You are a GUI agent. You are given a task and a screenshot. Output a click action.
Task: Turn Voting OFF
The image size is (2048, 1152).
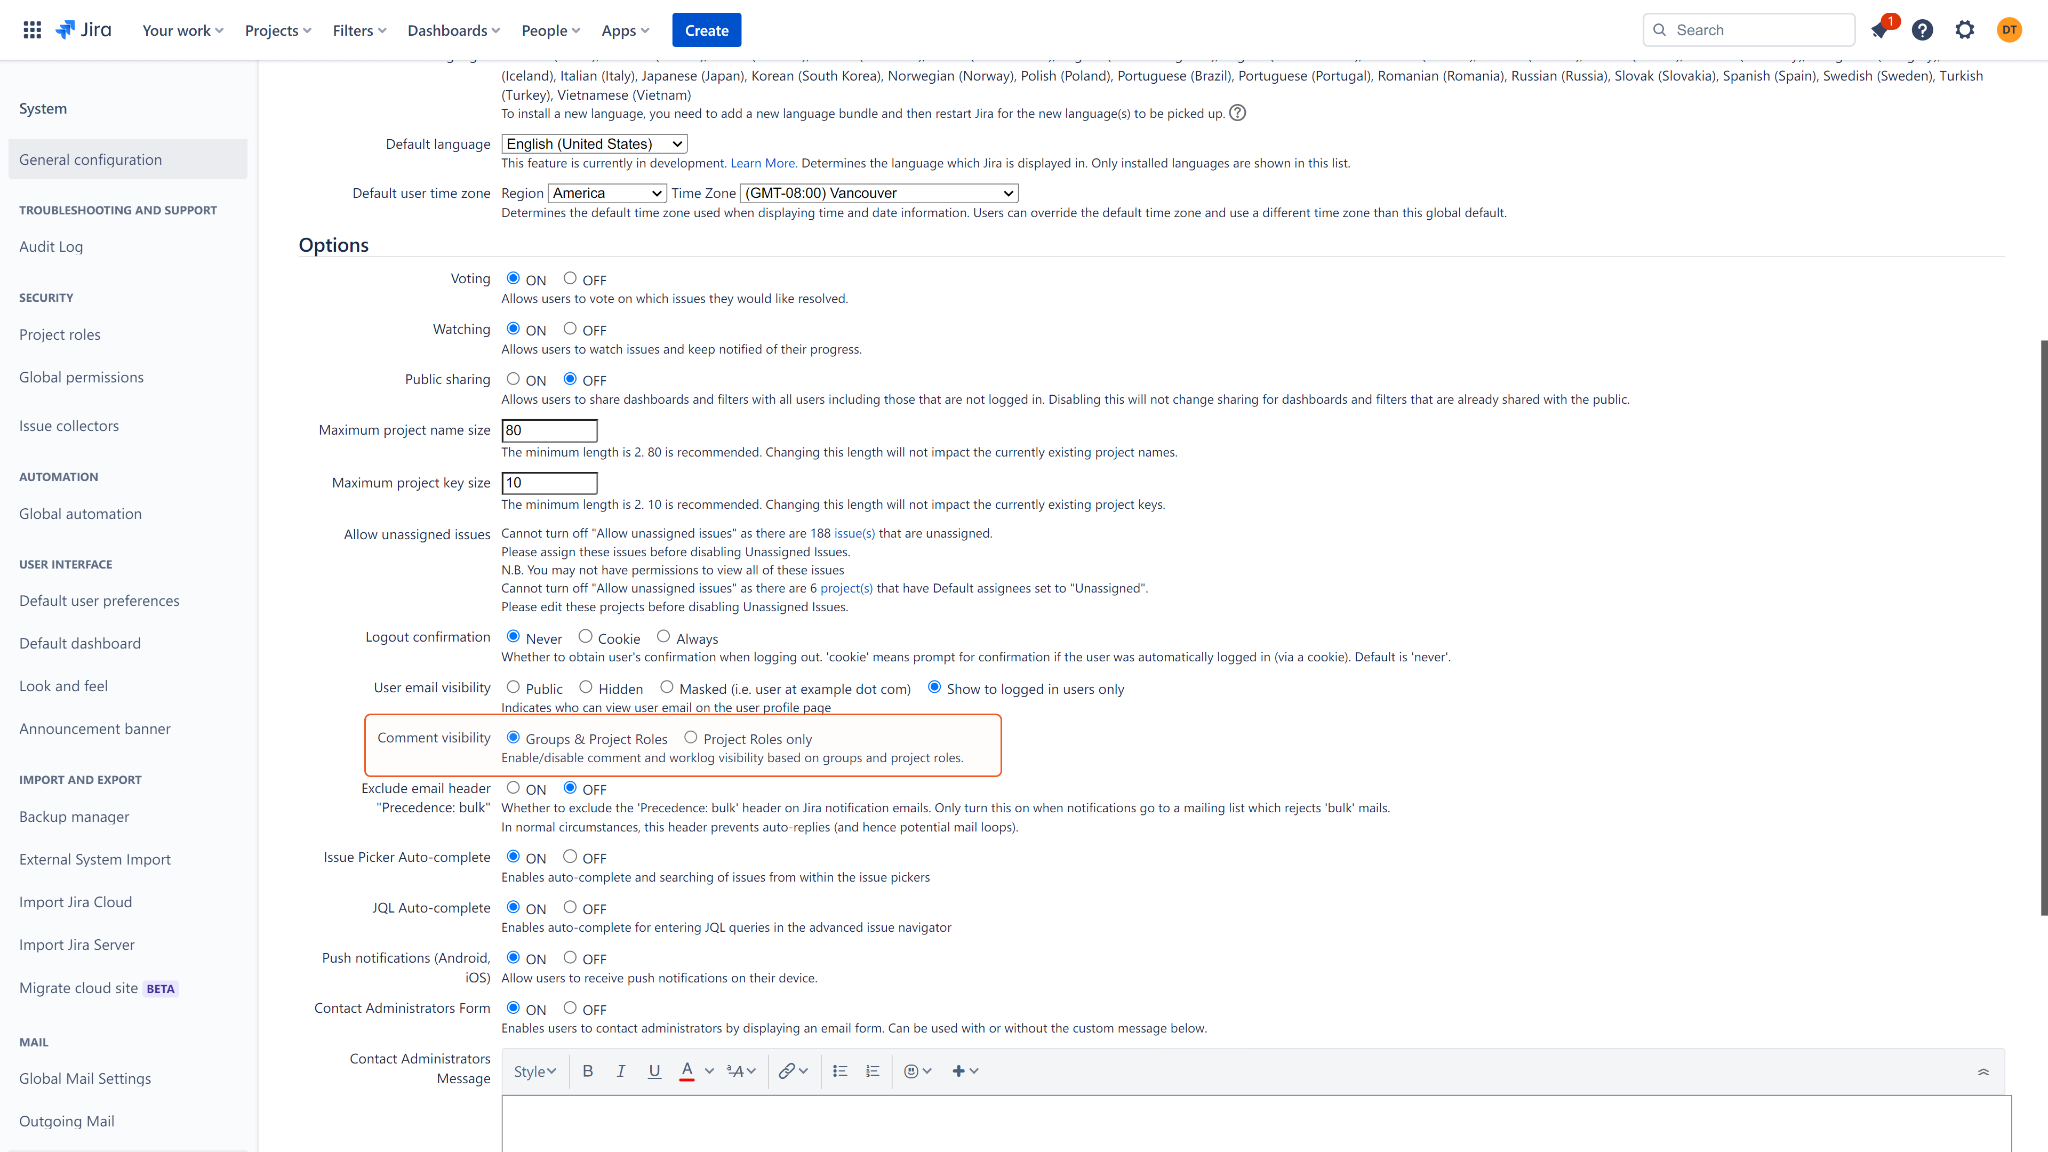(x=570, y=279)
